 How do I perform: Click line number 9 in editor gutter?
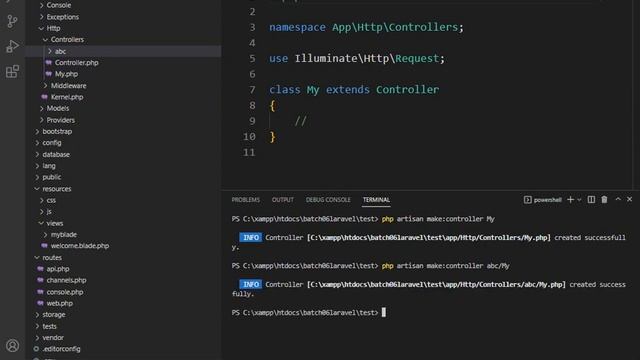point(252,121)
